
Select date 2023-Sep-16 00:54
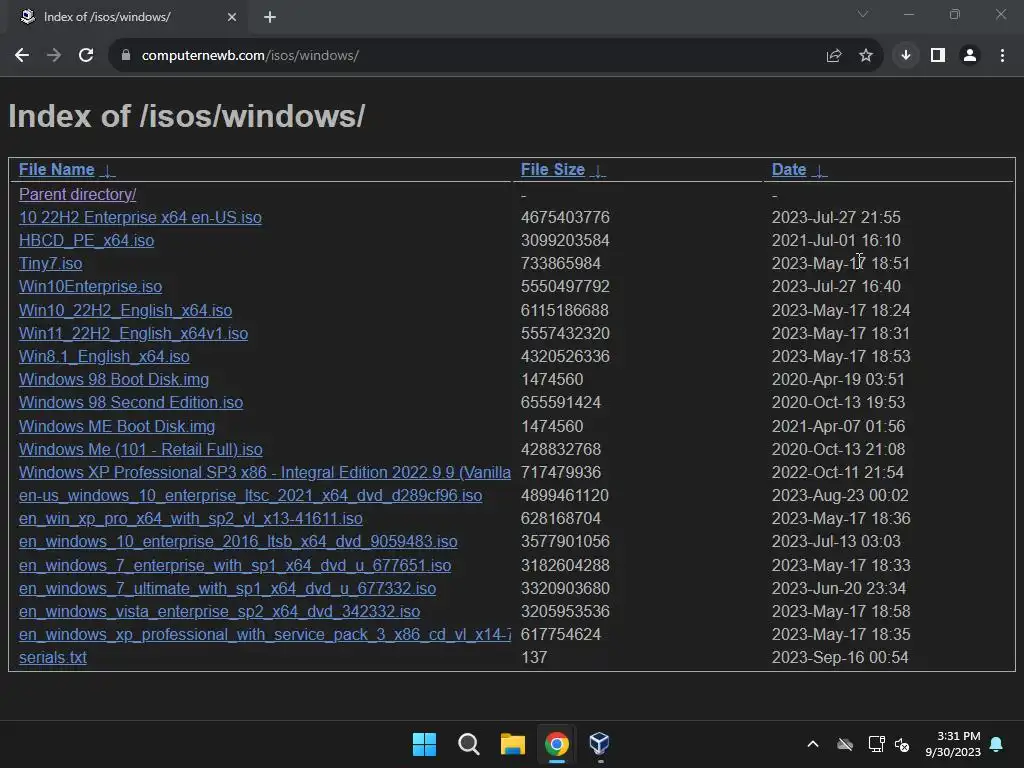point(840,658)
